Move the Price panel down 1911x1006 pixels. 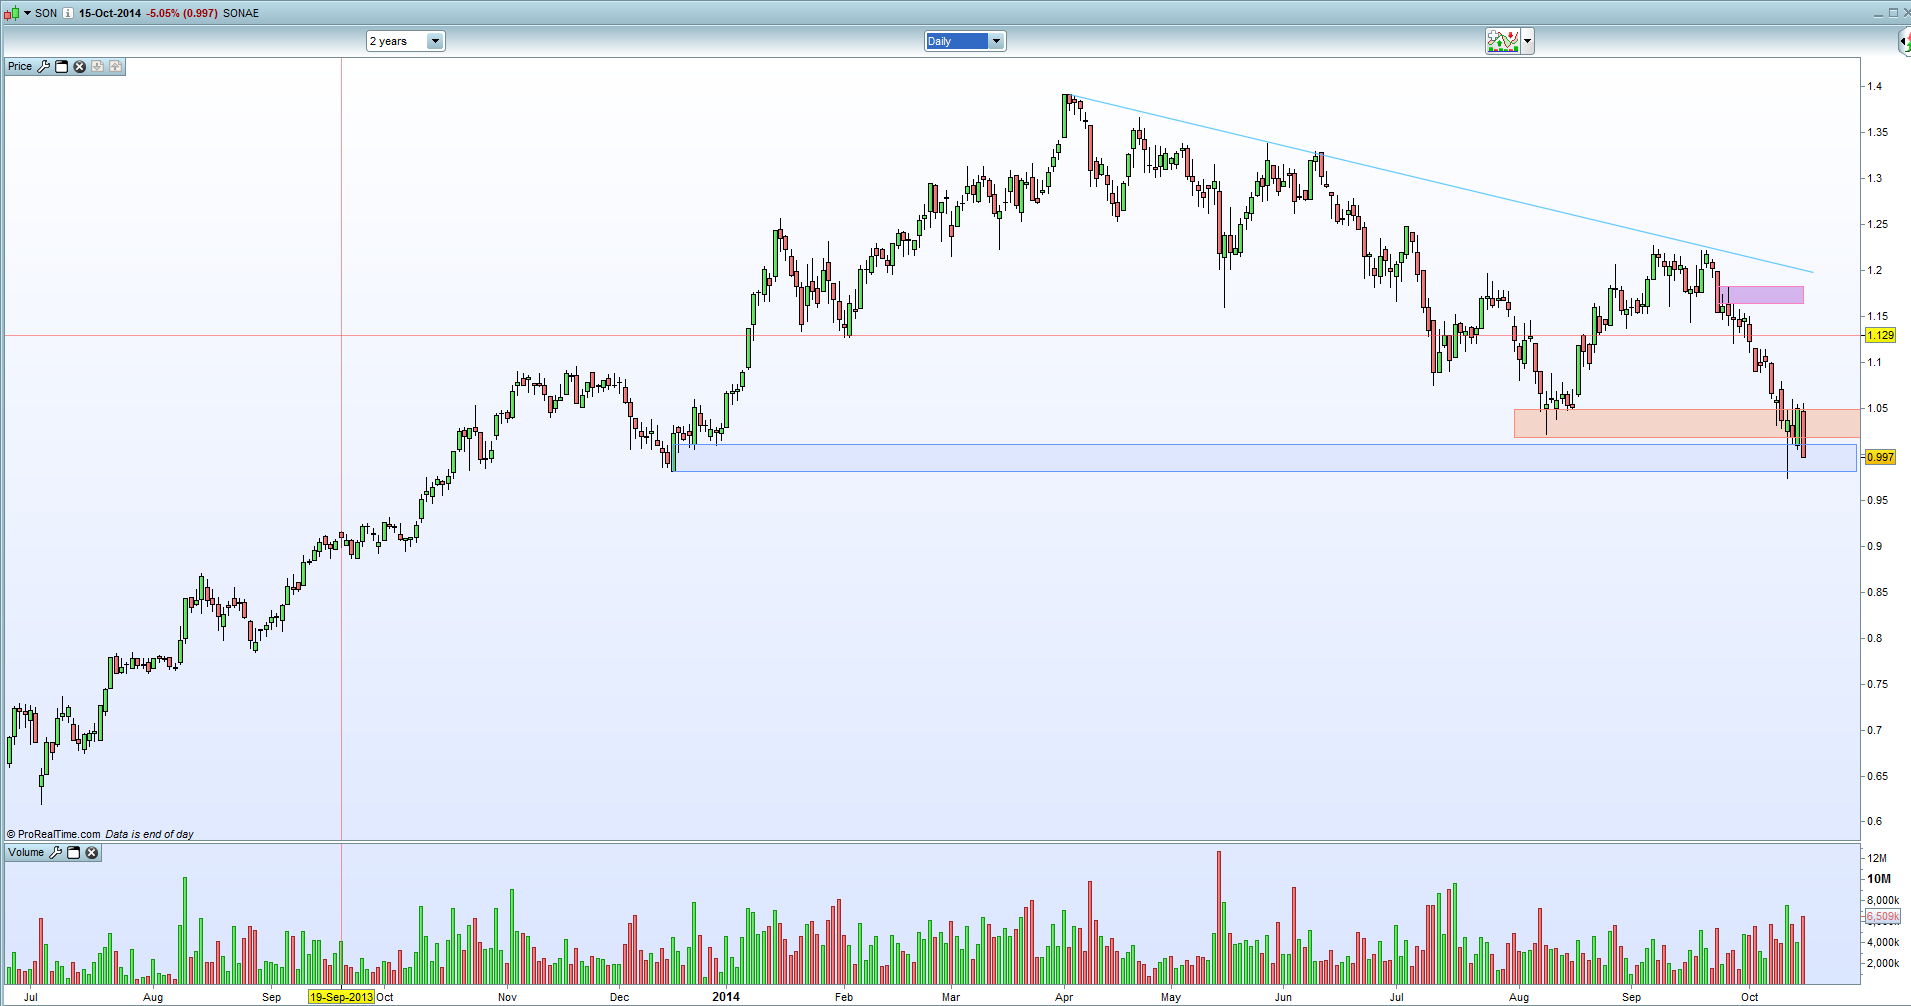(x=98, y=66)
